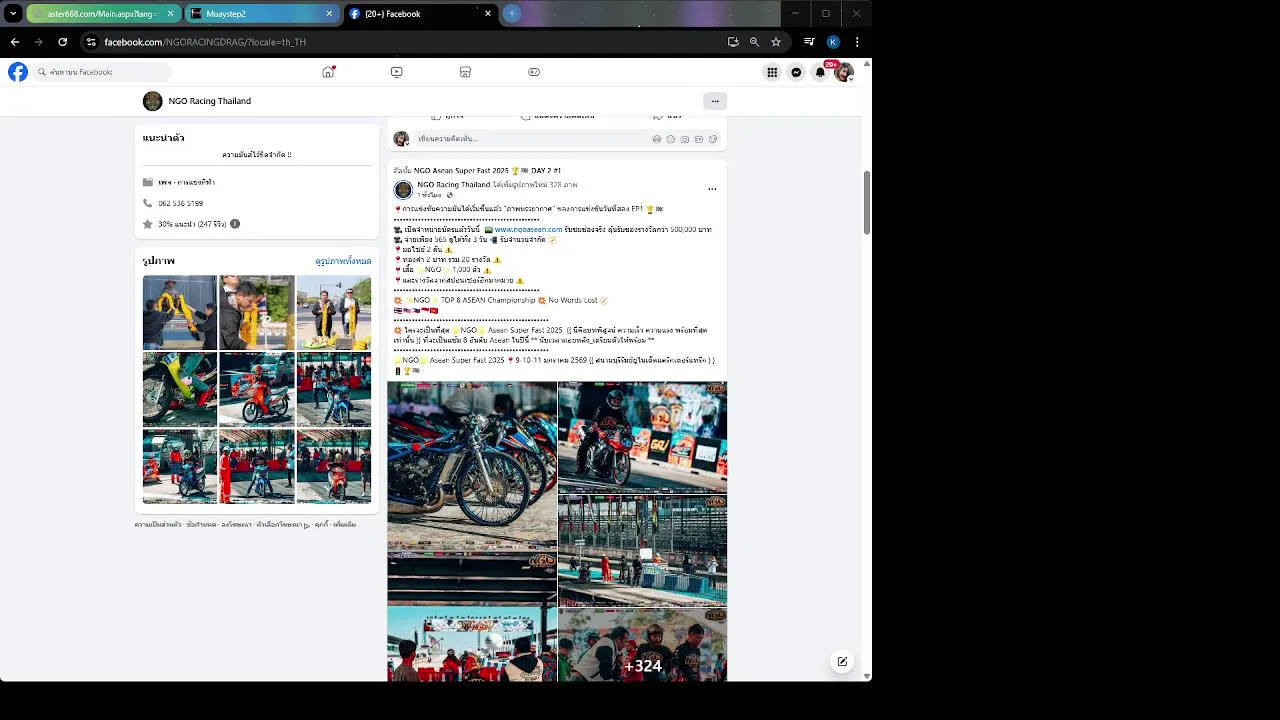Open www.ngoasean.com link in post
1280x720 pixels.
528,229
